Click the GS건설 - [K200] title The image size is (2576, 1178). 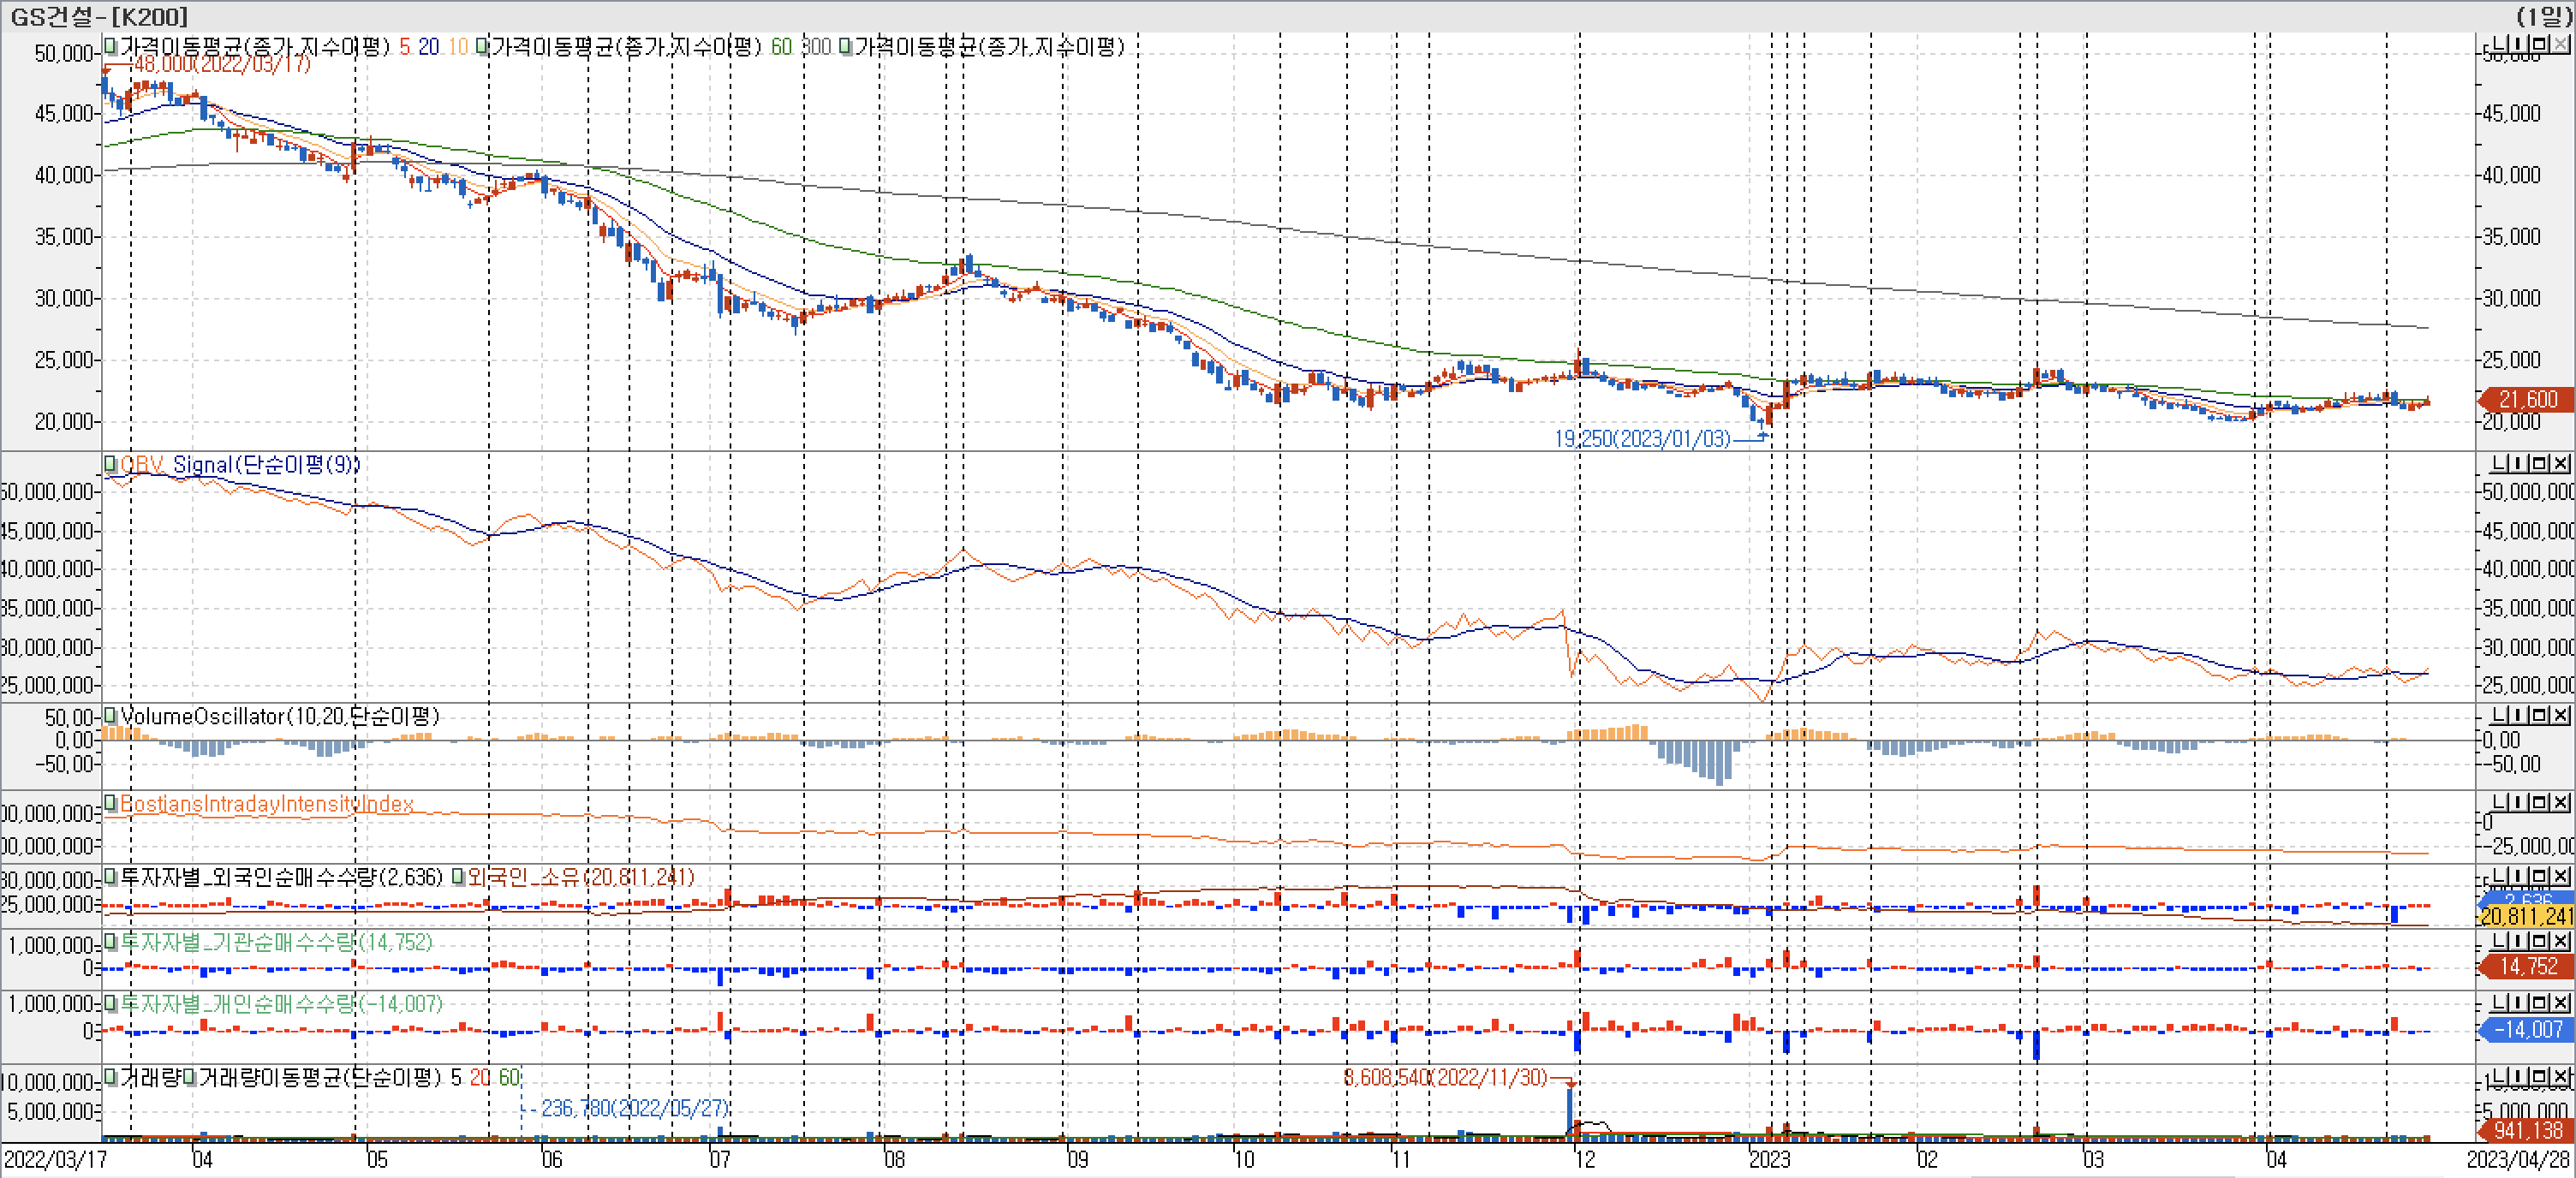click(98, 16)
